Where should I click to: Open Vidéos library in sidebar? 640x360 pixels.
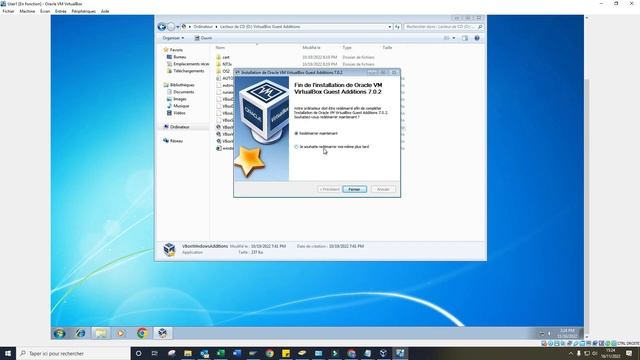point(176,113)
